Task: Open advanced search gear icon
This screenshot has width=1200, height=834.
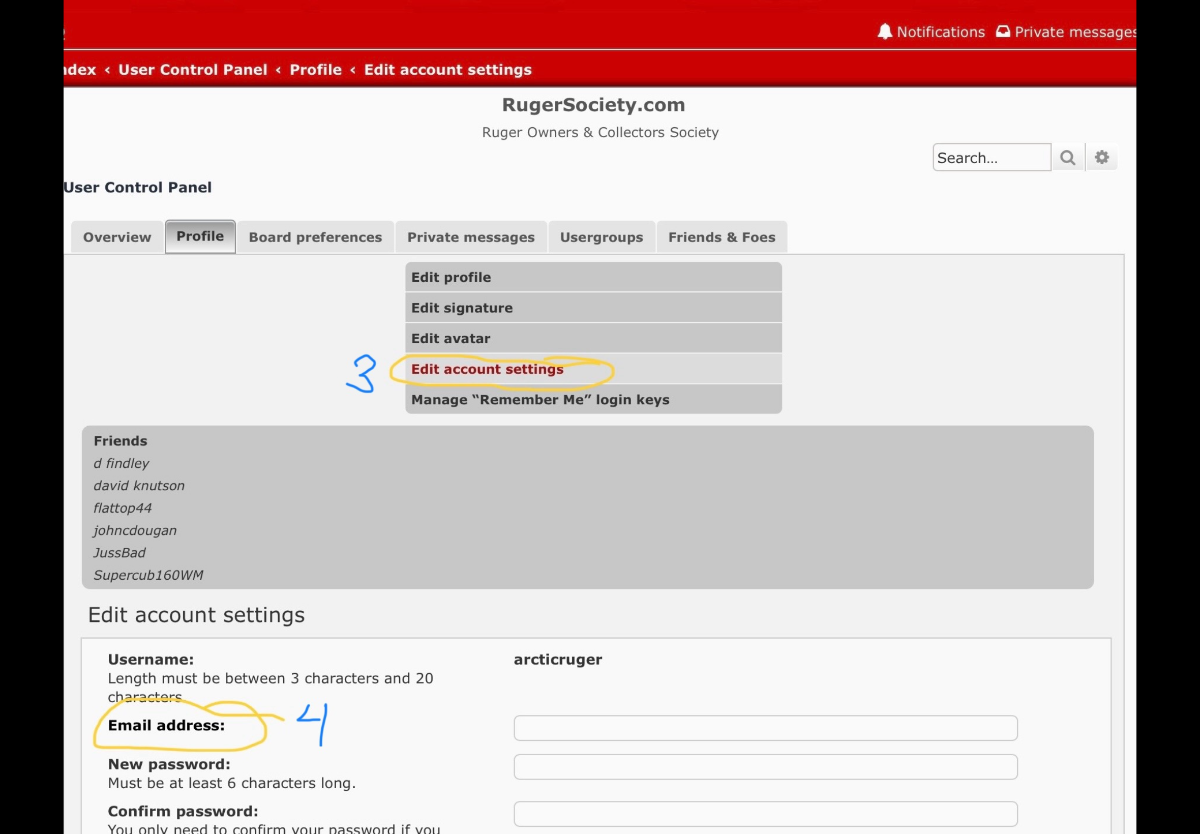Action: [x=1102, y=158]
